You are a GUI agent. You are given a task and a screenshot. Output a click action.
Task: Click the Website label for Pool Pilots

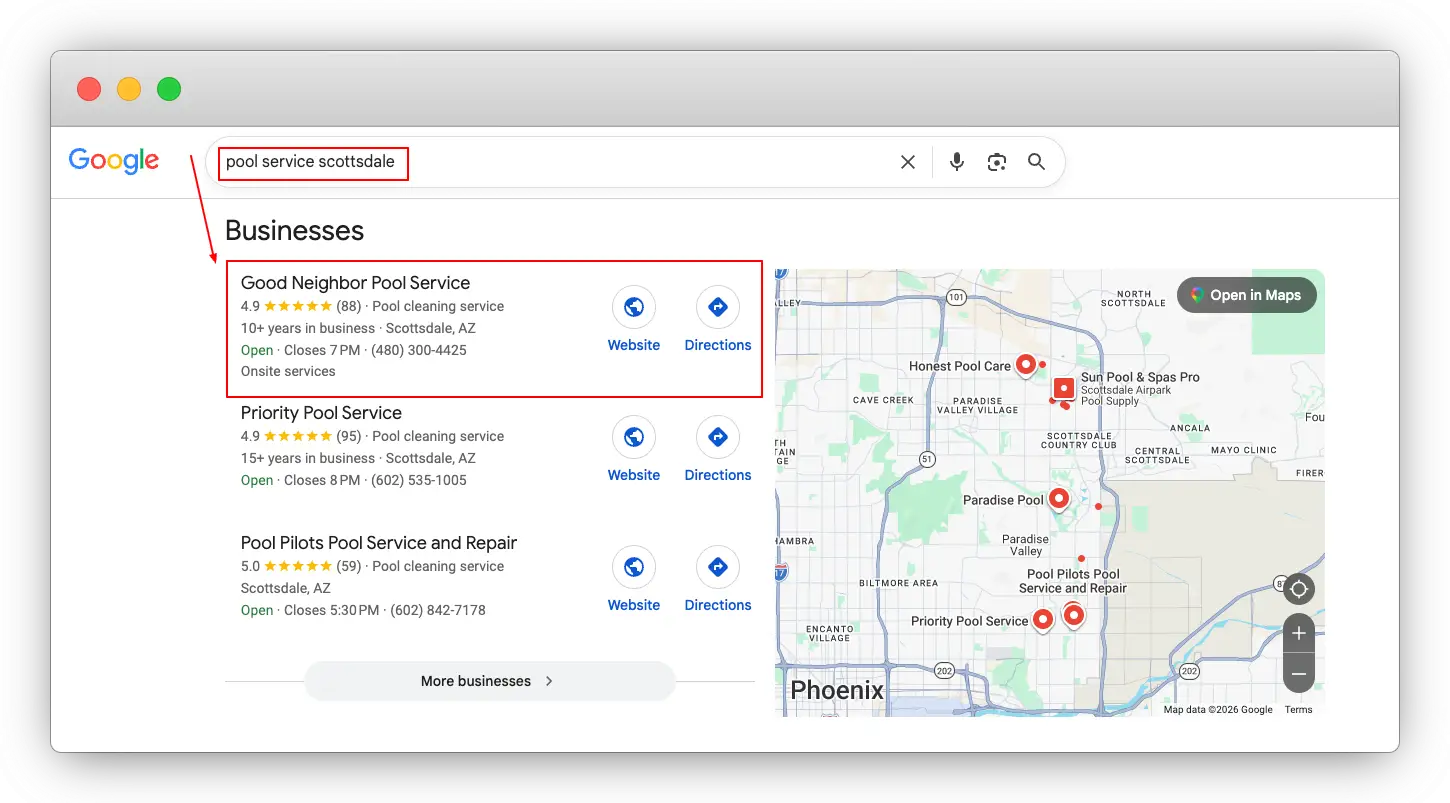pos(634,605)
